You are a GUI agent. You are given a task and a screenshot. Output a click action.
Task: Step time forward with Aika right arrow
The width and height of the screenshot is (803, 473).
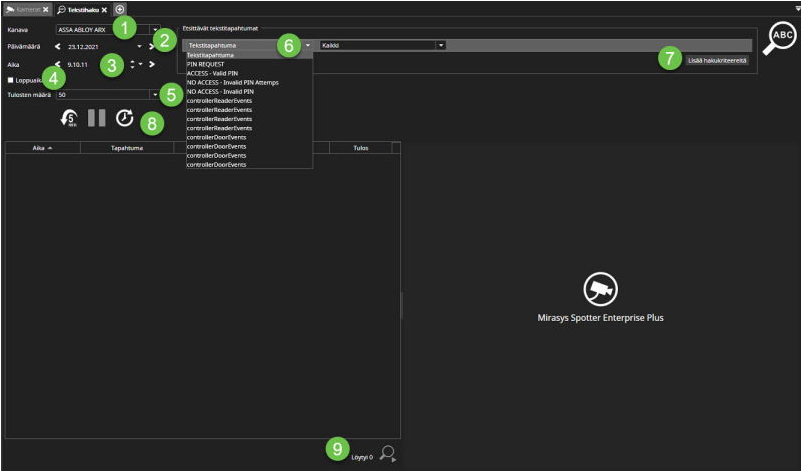(x=152, y=64)
